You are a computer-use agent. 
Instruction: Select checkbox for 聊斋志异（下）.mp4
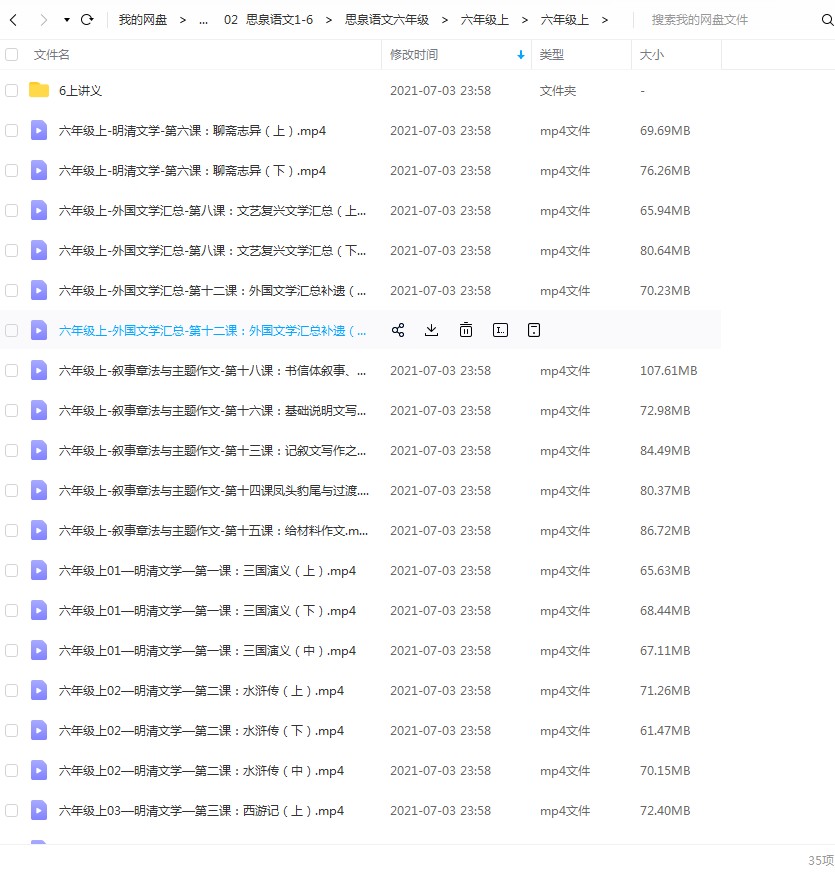pyautogui.click(x=11, y=170)
